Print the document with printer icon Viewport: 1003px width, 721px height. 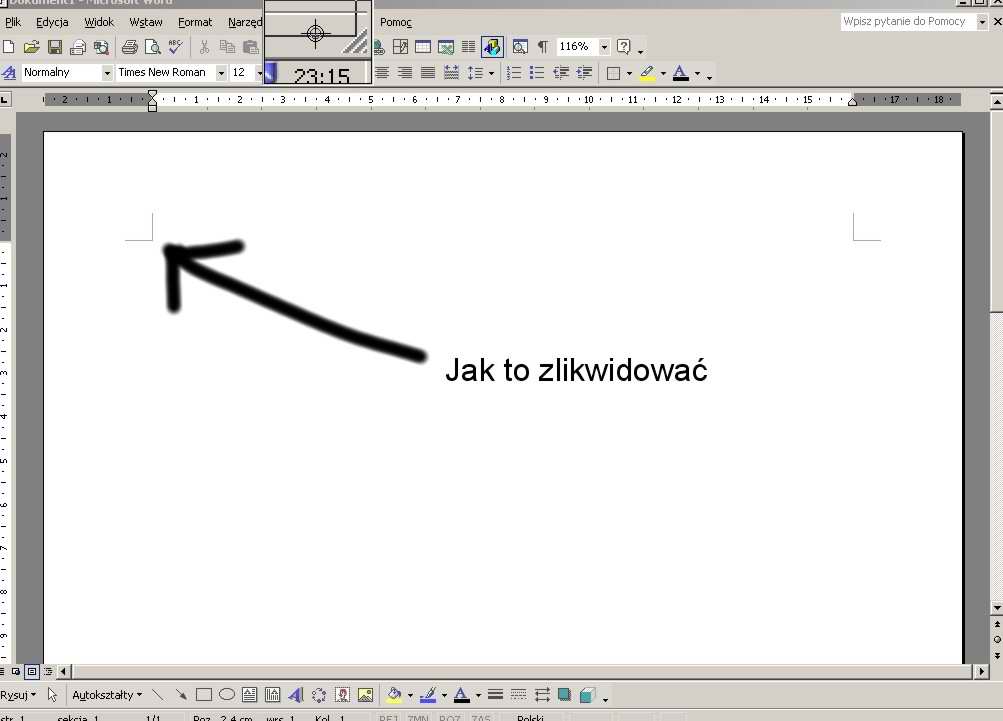coord(130,47)
